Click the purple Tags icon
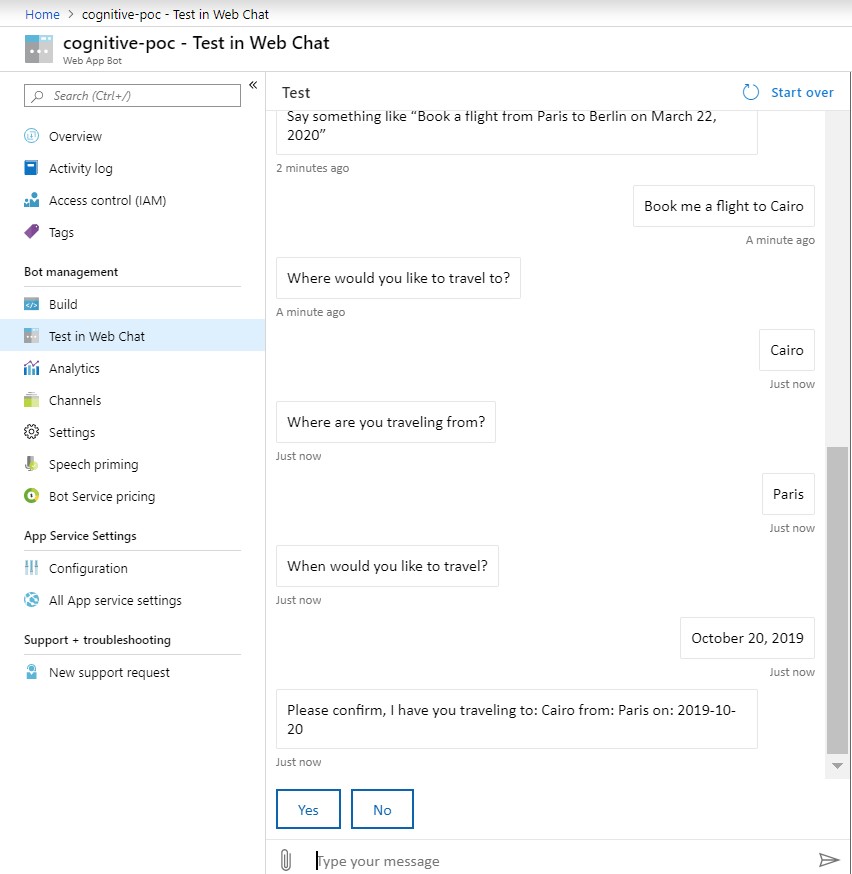This screenshot has height=874, width=852. [x=31, y=233]
